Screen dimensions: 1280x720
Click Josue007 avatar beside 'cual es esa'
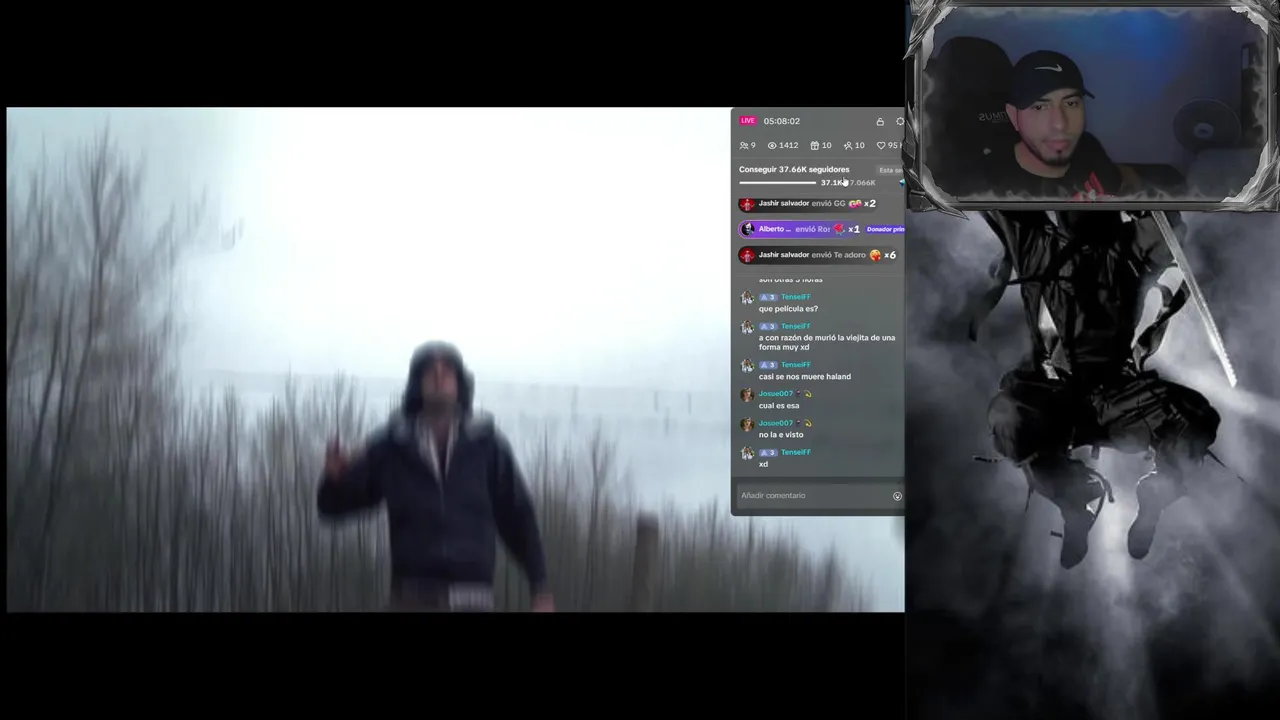pos(747,395)
